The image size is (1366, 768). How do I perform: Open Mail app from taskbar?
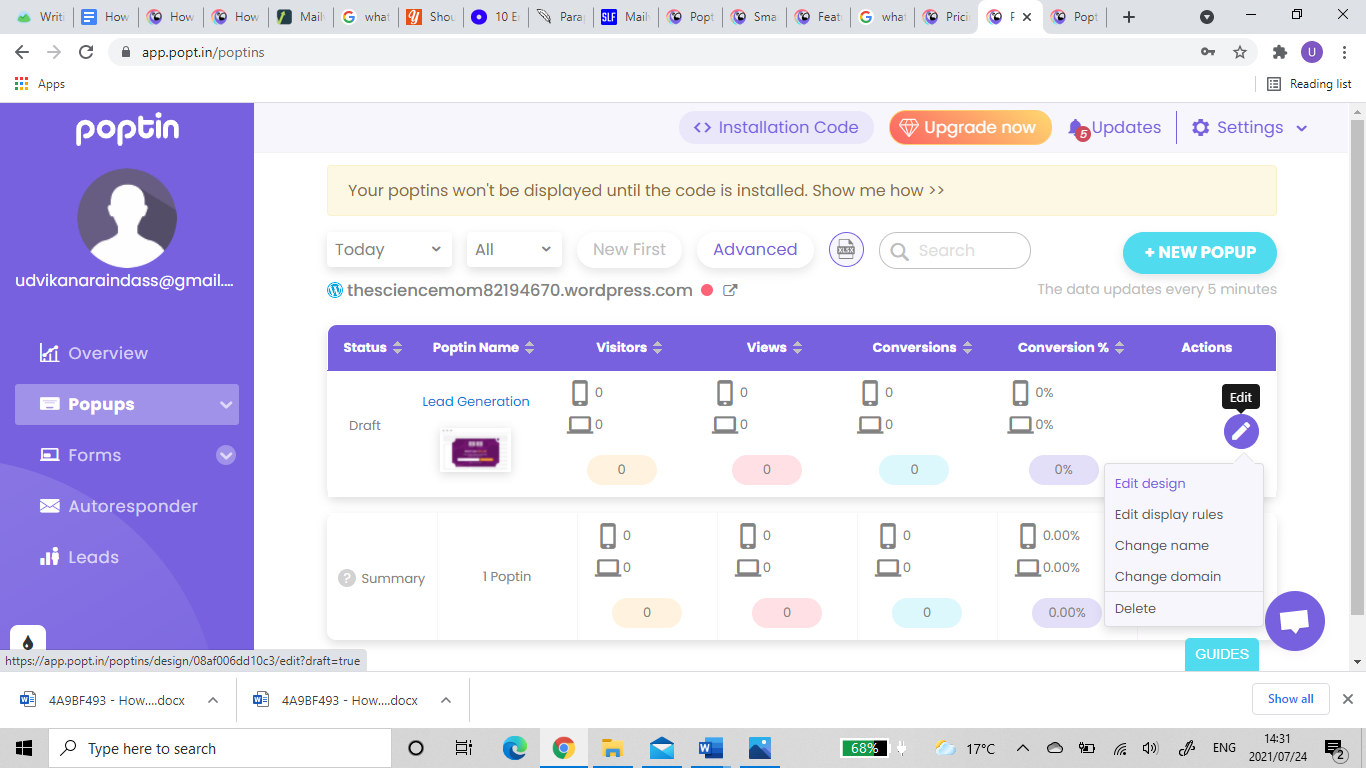point(661,748)
